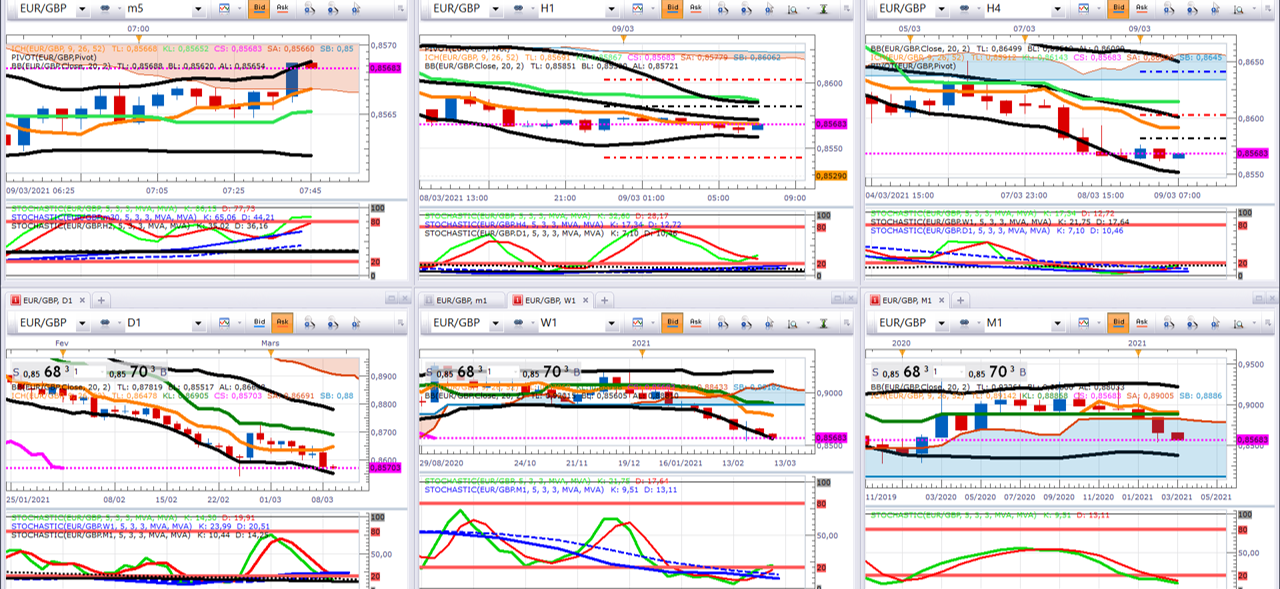Click the toolbar overflow icon in D1 chart
1280x589 pixels.
(x=401, y=322)
